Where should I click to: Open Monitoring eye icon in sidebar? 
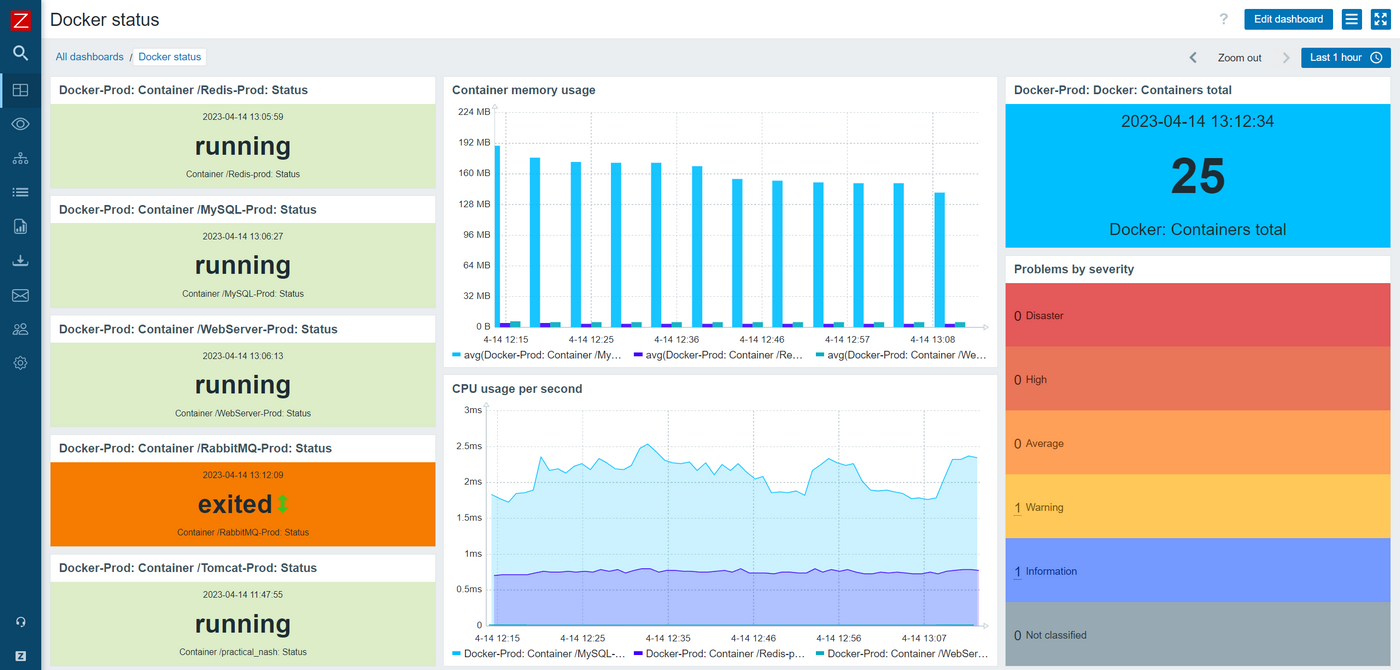click(x=20, y=124)
